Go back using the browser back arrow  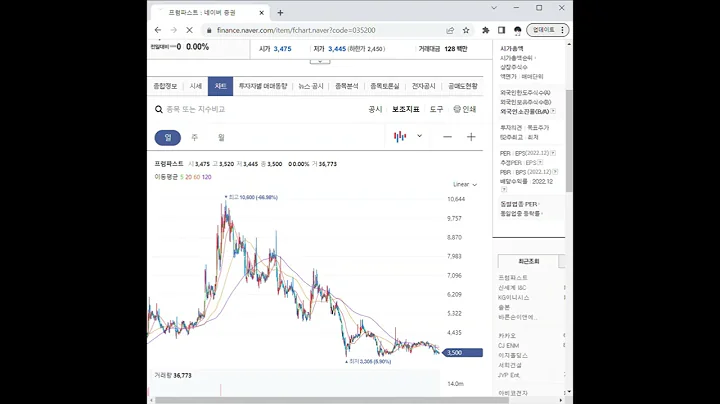tap(158, 30)
